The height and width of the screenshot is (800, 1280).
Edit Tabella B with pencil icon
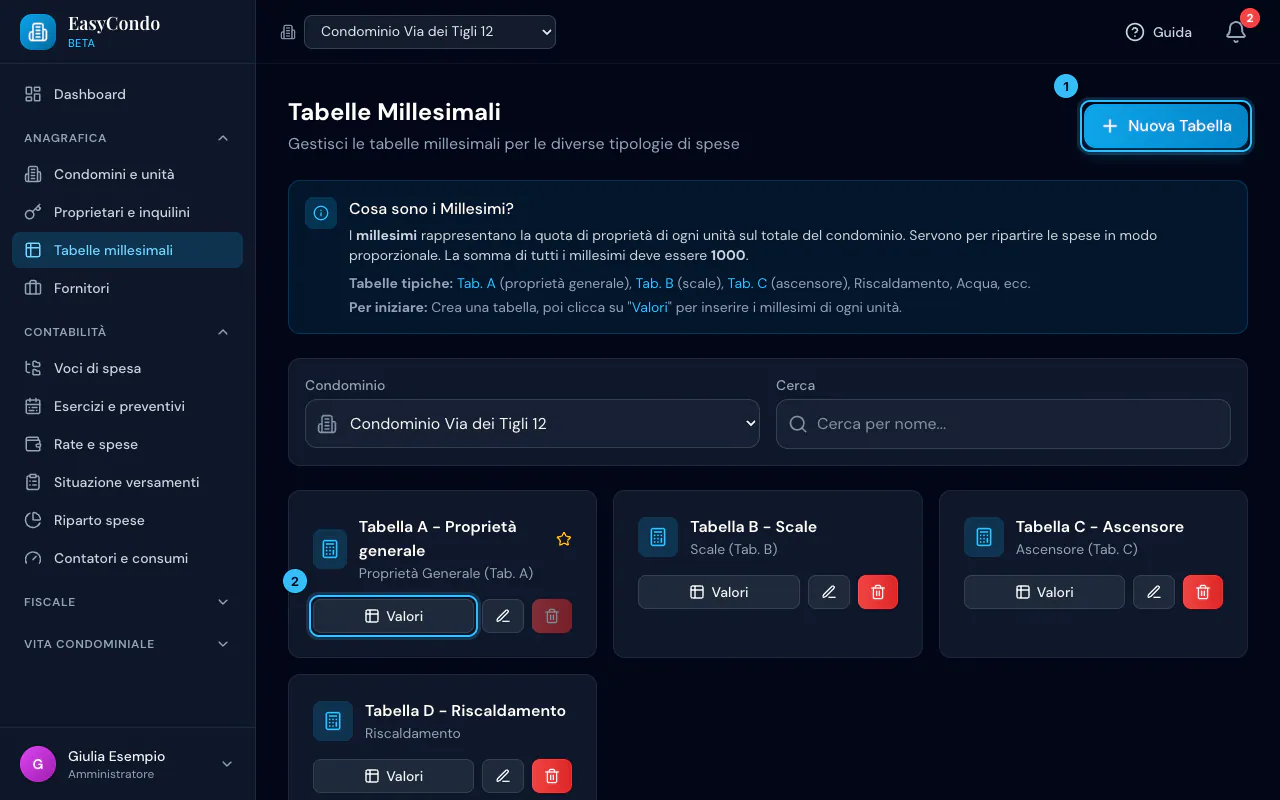829,592
